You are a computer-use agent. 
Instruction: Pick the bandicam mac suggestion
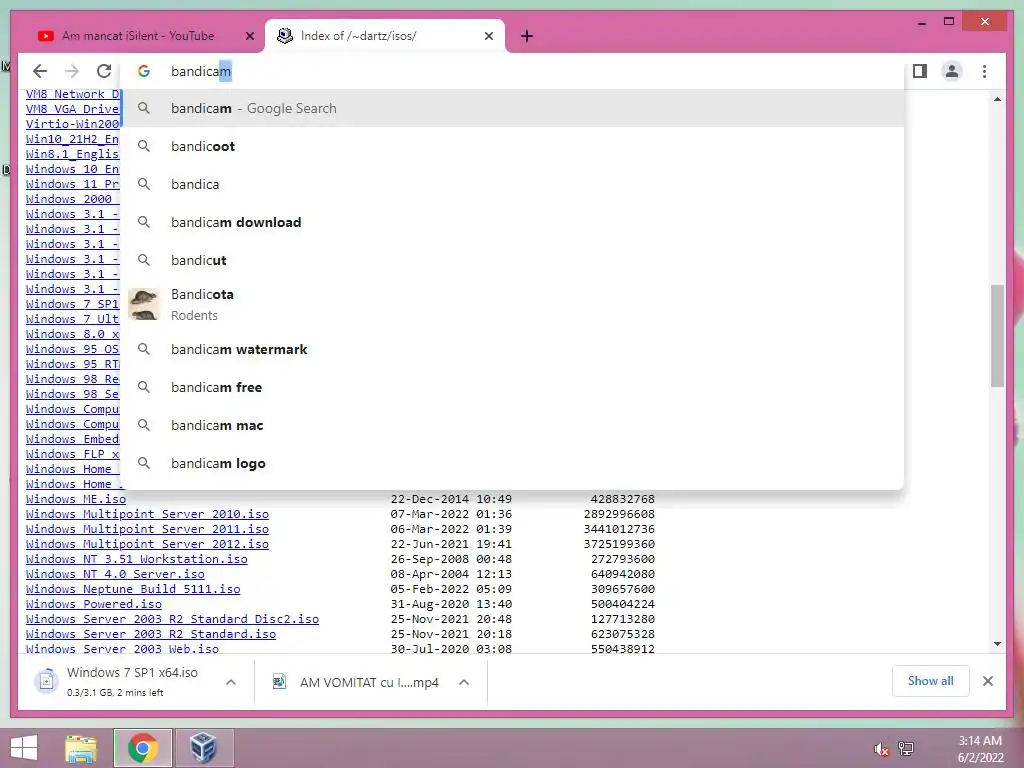[513, 425]
